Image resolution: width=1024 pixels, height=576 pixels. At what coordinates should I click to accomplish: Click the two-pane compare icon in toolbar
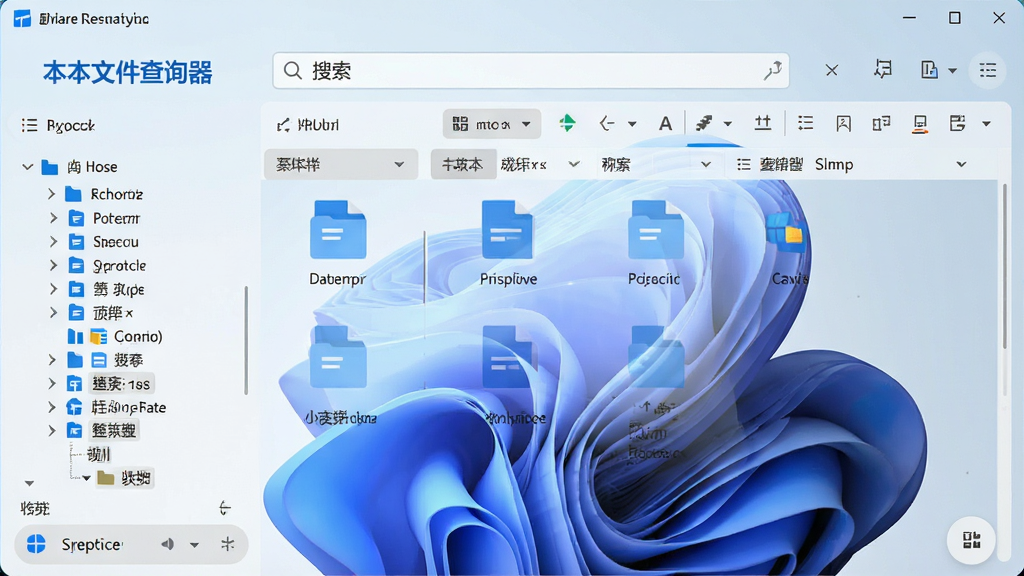point(881,123)
